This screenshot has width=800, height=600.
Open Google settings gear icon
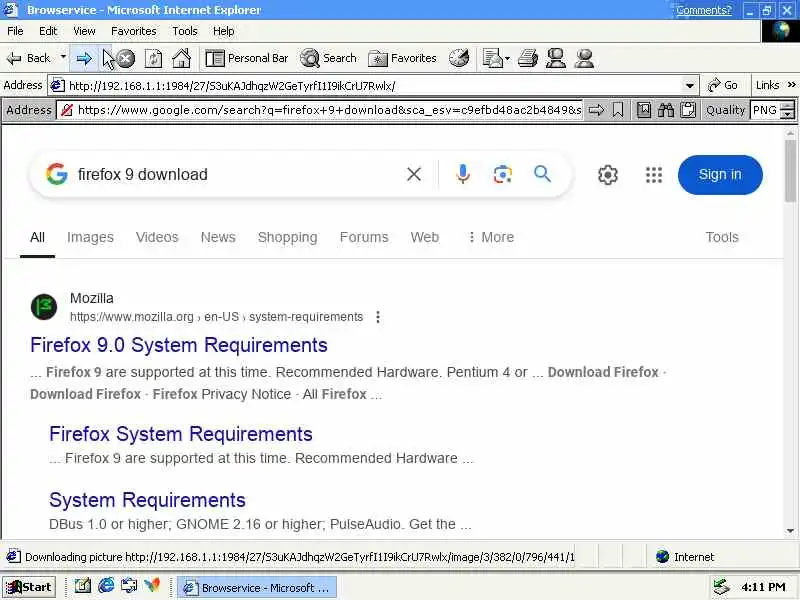(608, 175)
